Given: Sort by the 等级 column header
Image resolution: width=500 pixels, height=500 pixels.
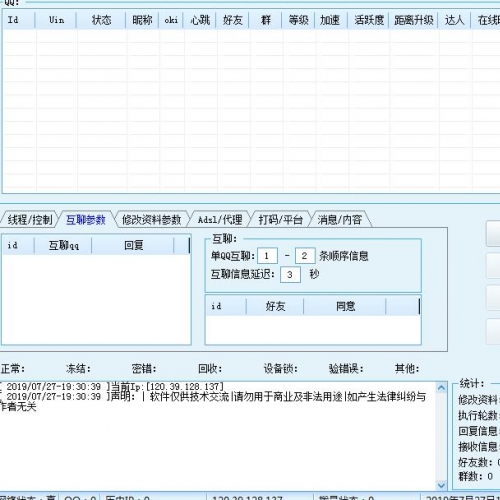Looking at the screenshot, I should pos(298,20).
